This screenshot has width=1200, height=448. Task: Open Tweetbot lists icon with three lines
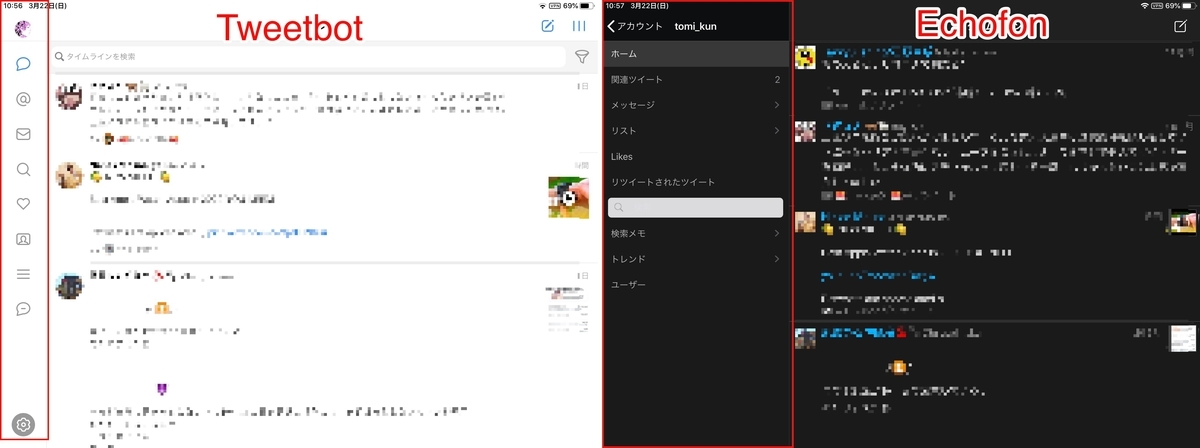click(x=24, y=274)
